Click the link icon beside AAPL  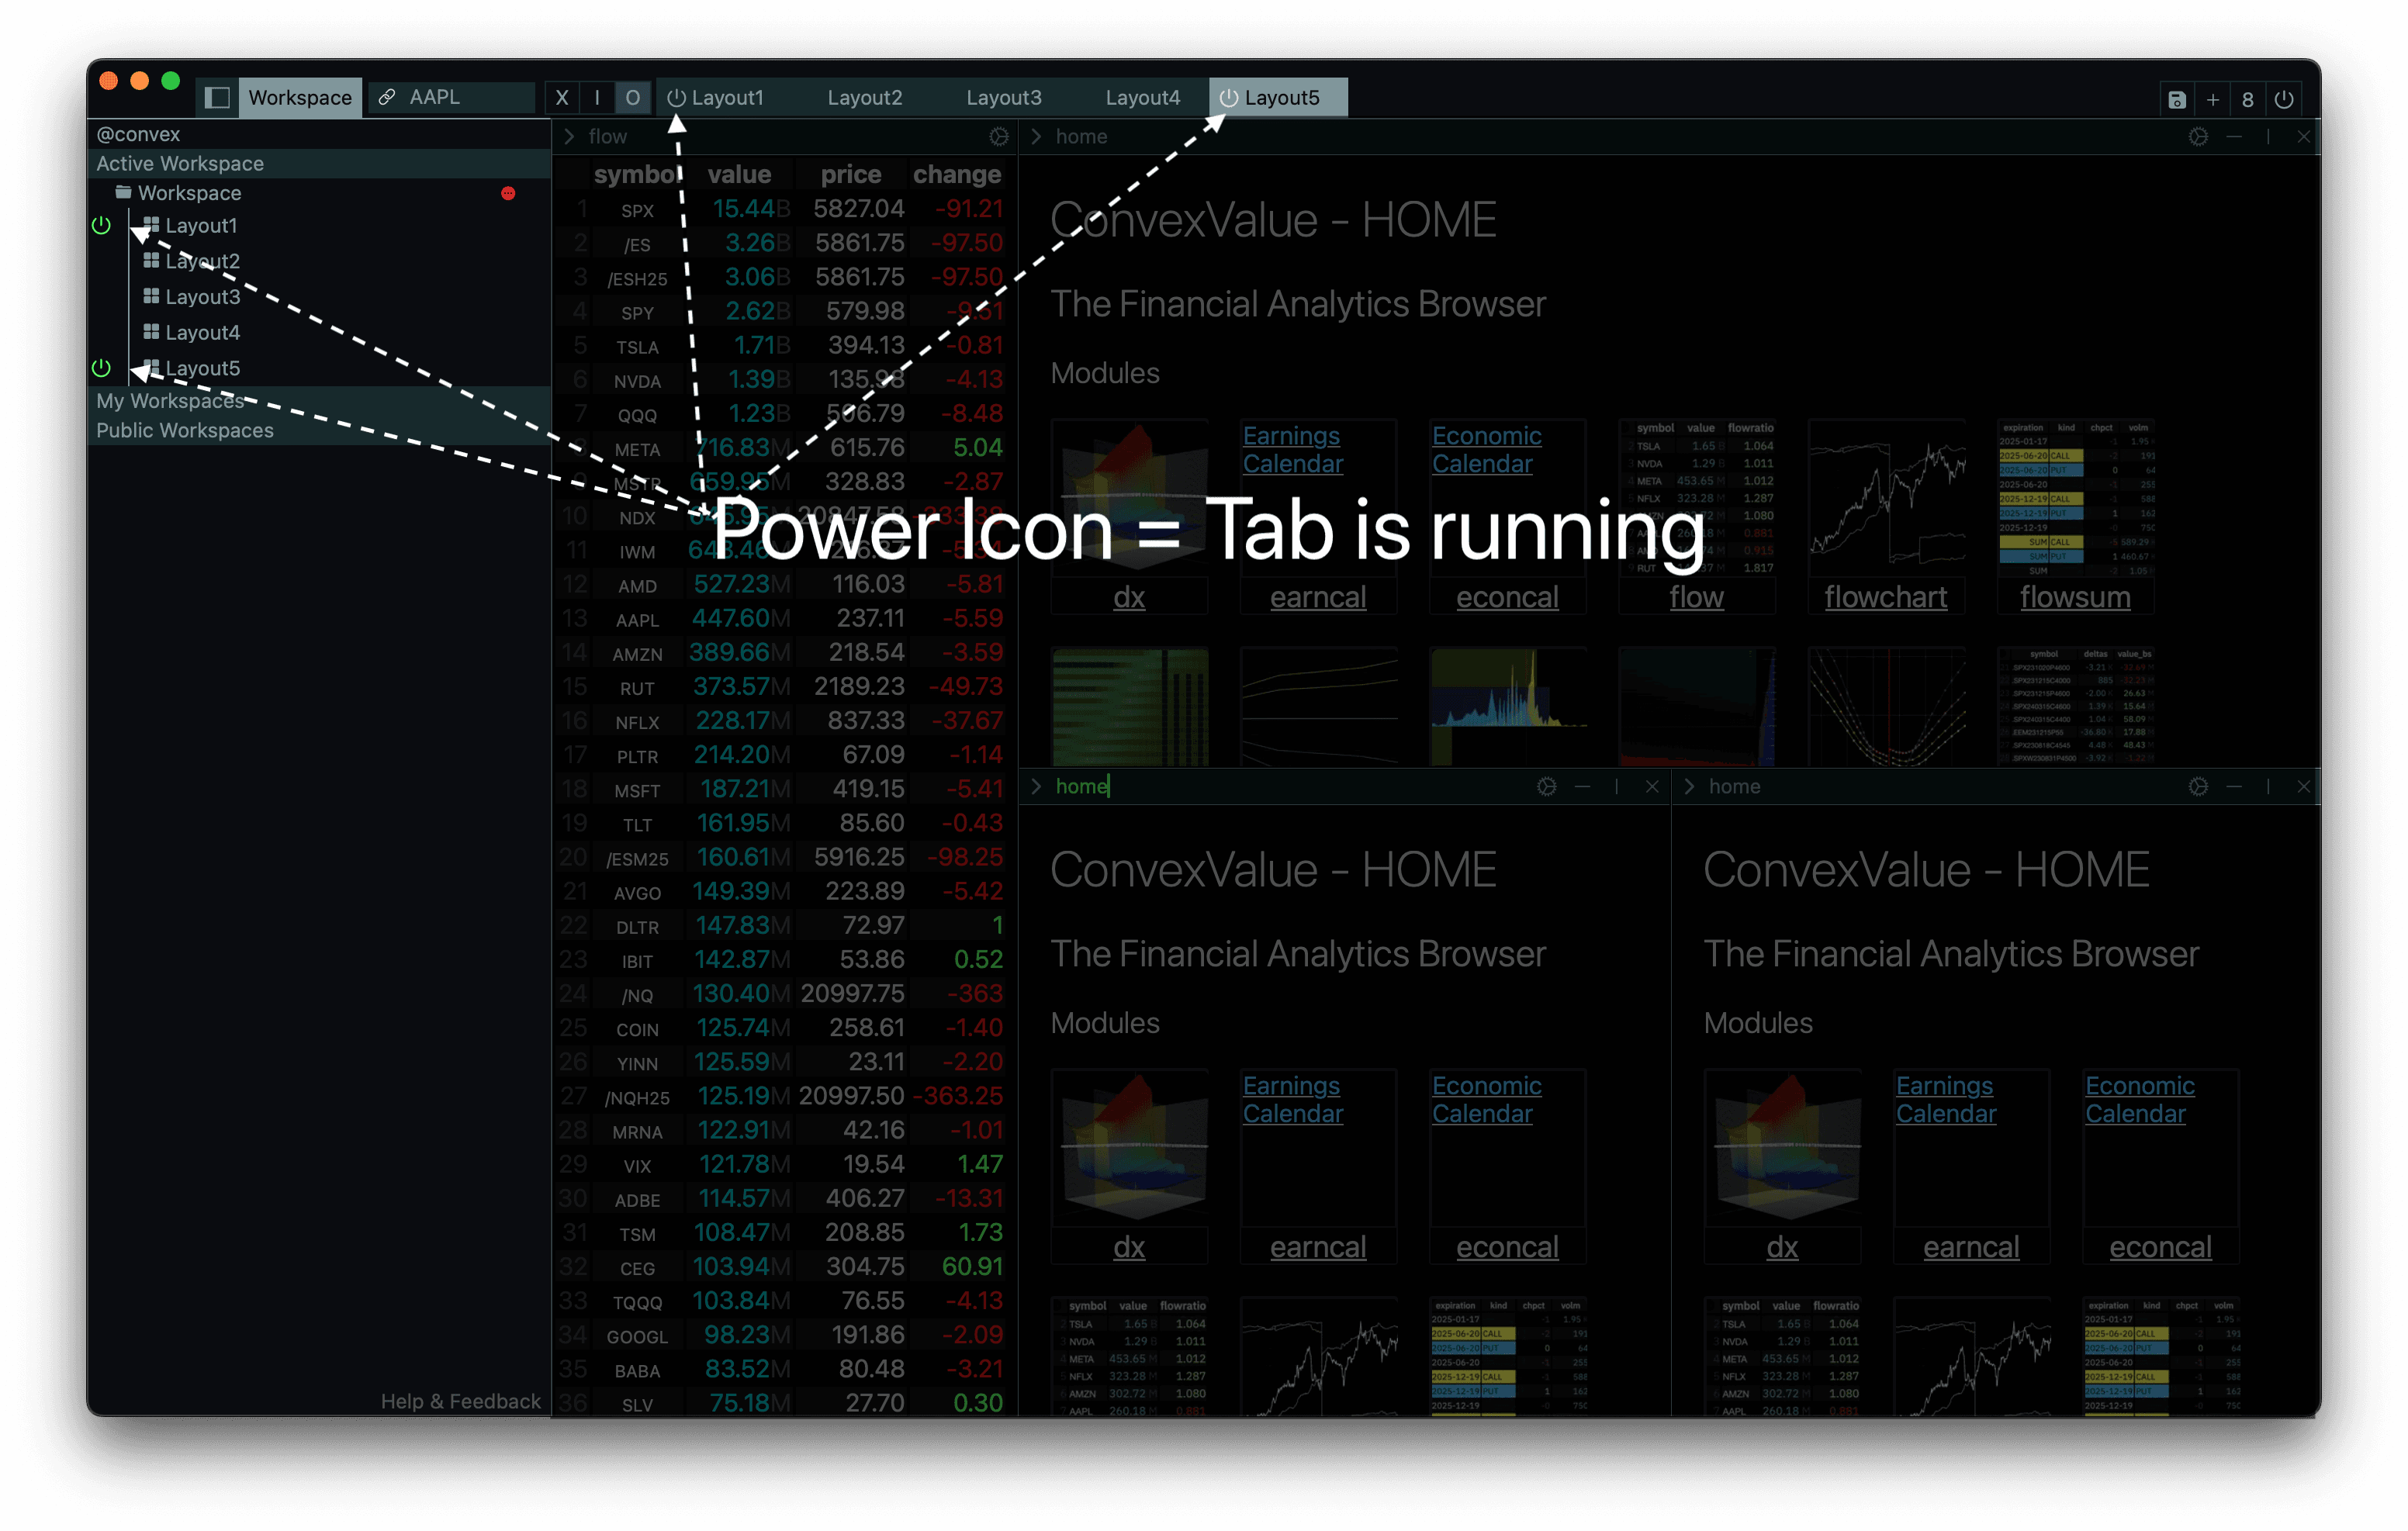coord(387,97)
